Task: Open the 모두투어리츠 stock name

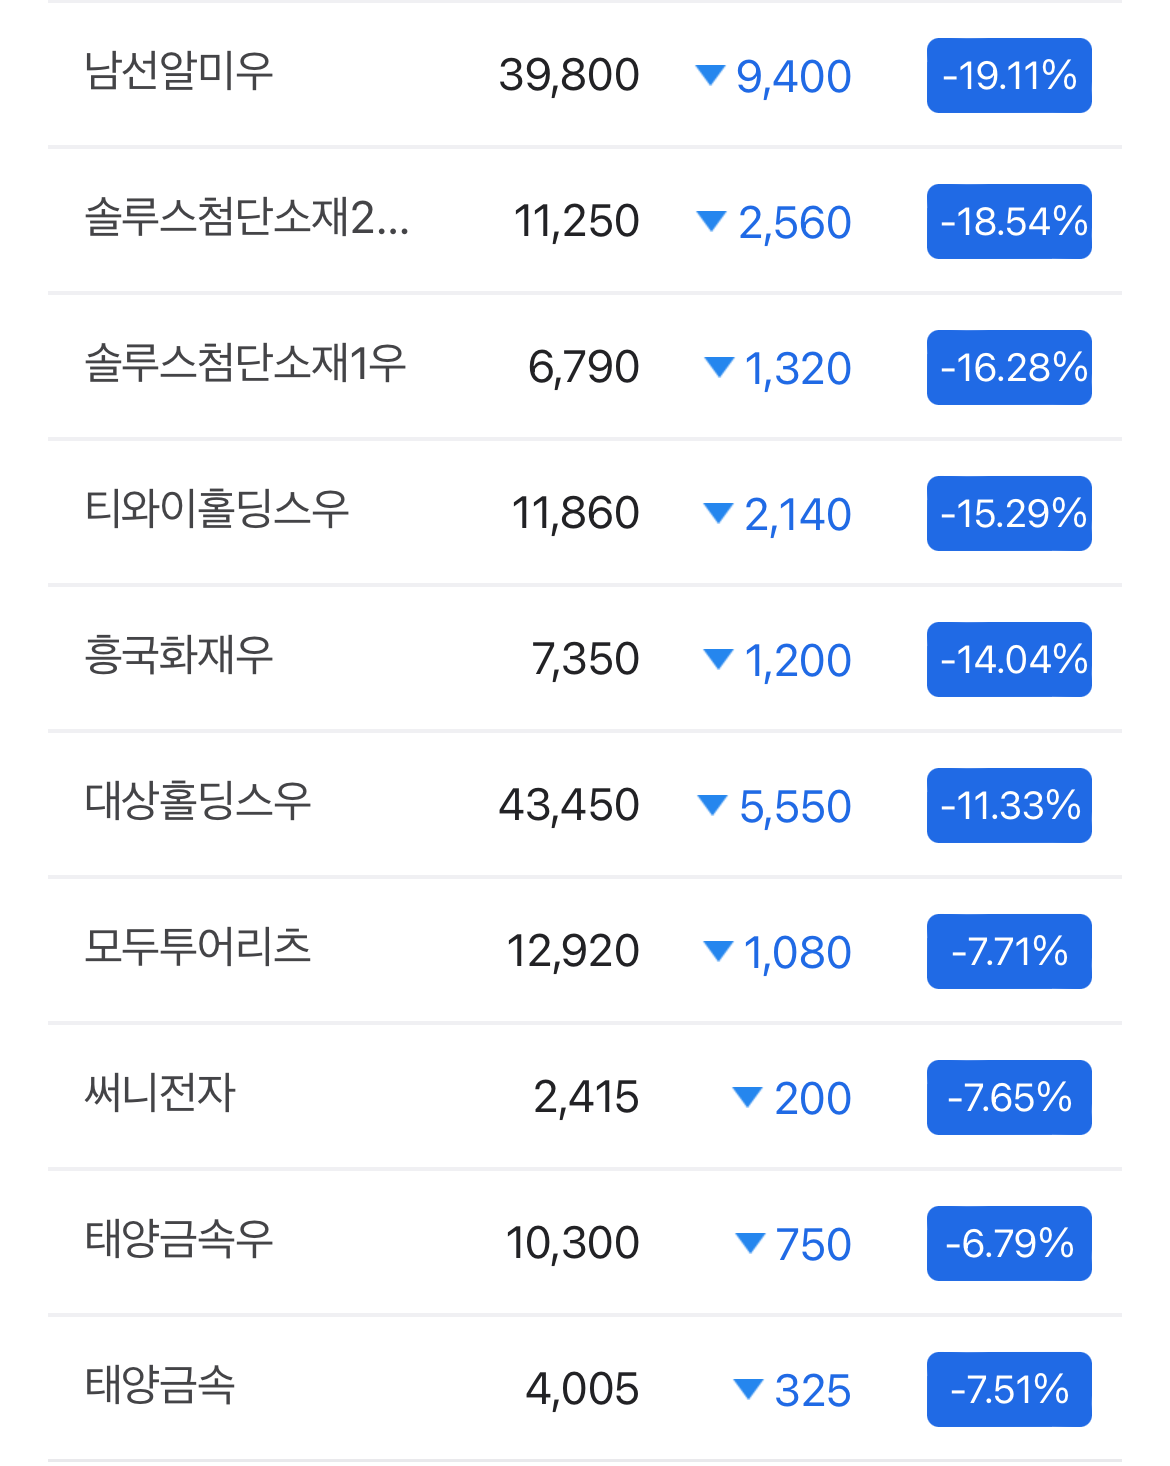Action: point(198,948)
